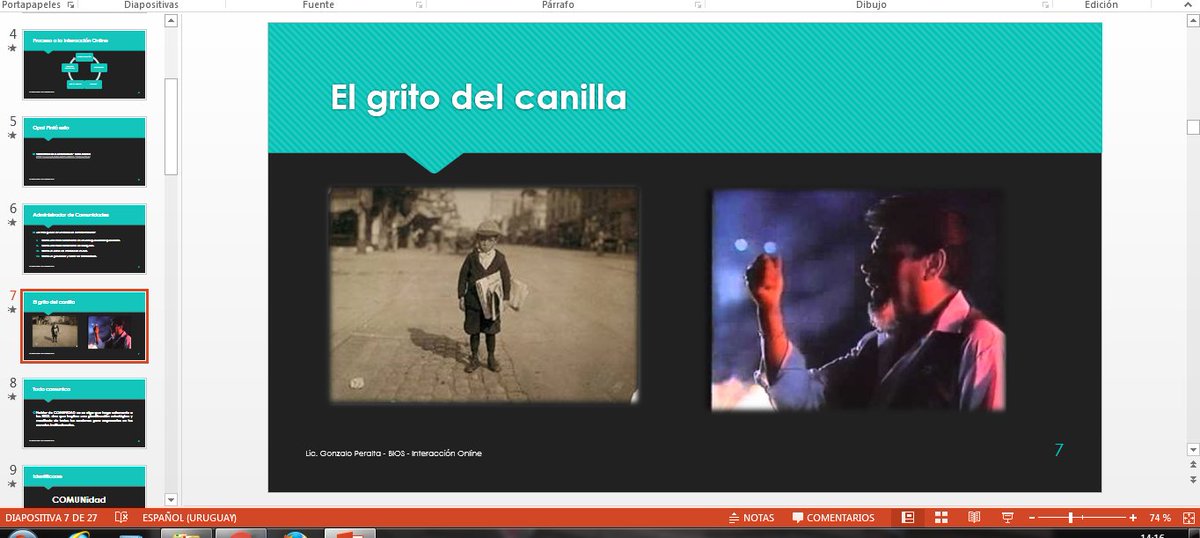Click footer text Lic. Gonzalo Peralta
Viewport: 1200px width, 538px height.
pyautogui.click(x=394, y=453)
